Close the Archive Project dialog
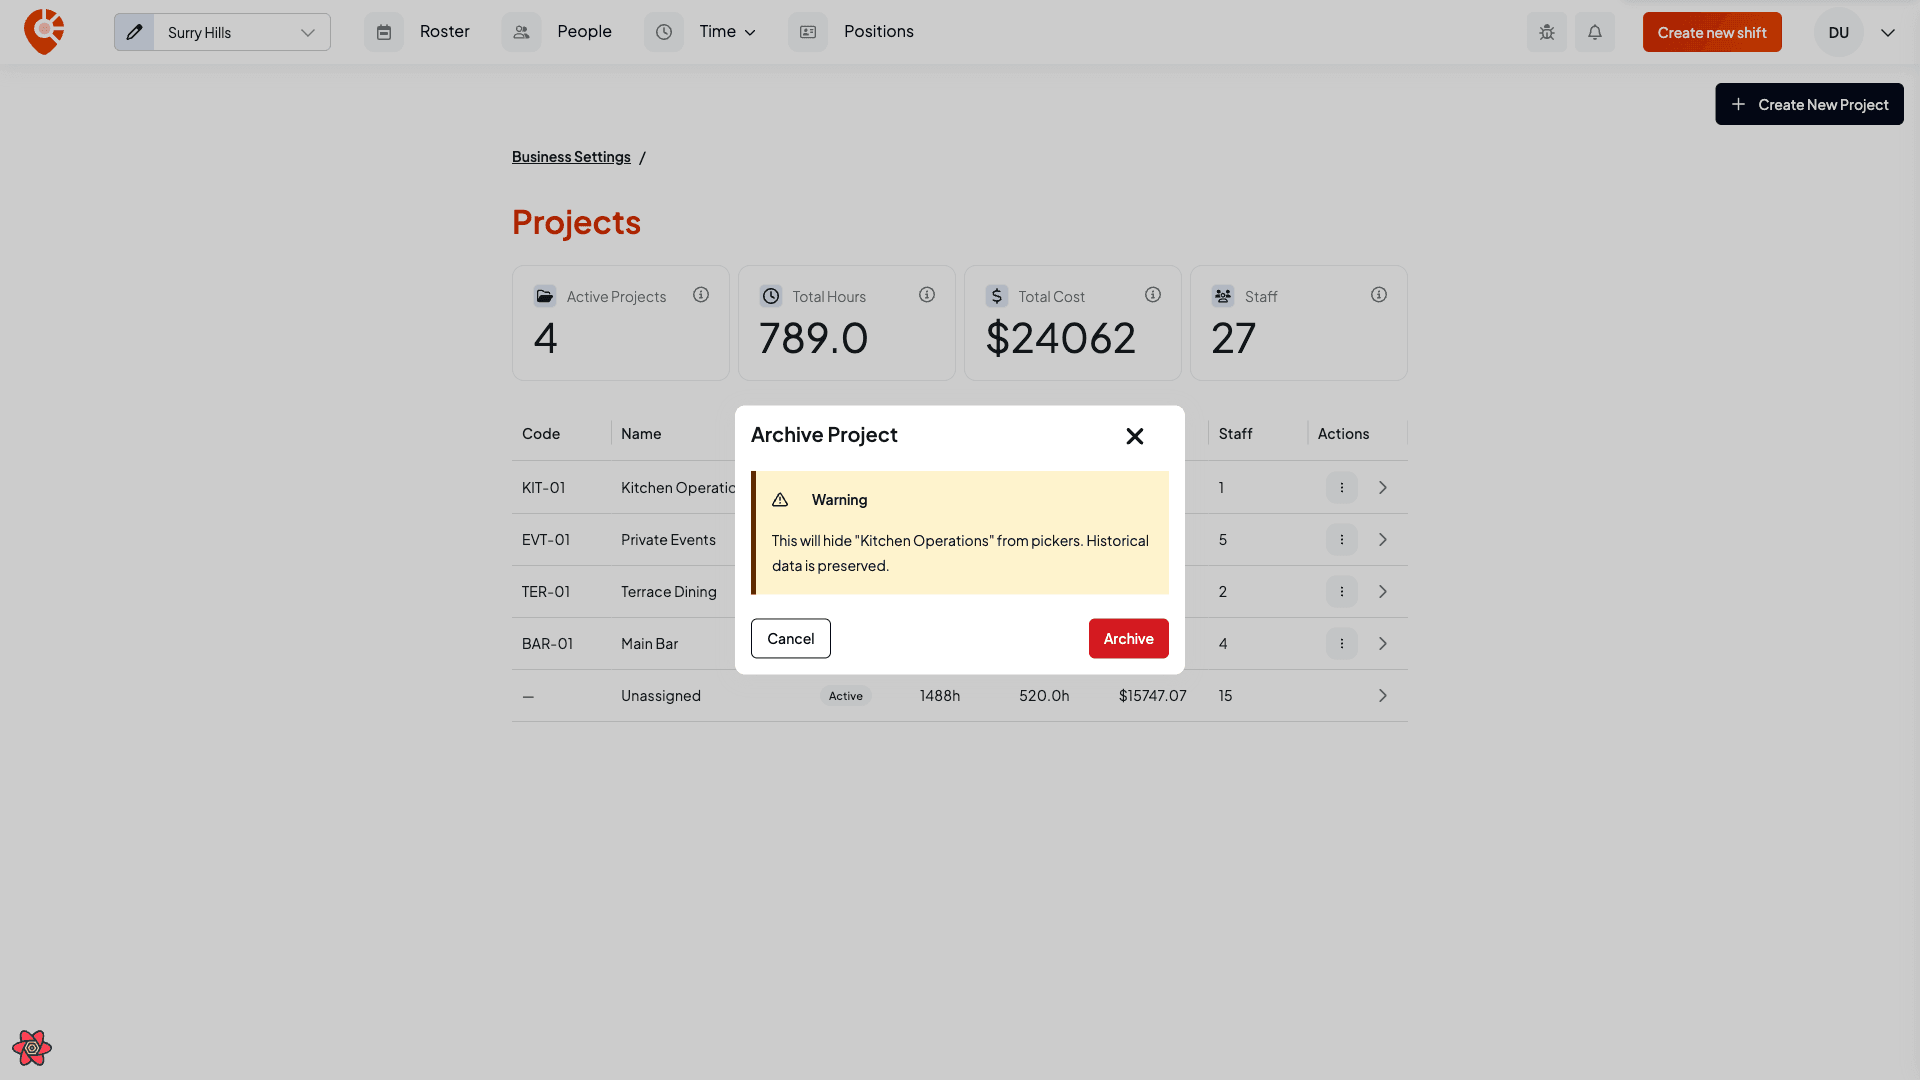 point(1134,436)
